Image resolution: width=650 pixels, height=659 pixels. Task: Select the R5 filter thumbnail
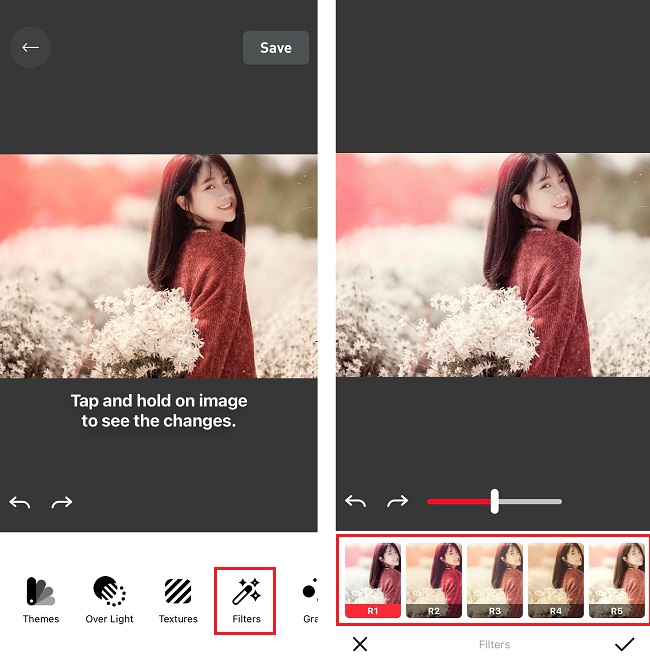(x=616, y=580)
